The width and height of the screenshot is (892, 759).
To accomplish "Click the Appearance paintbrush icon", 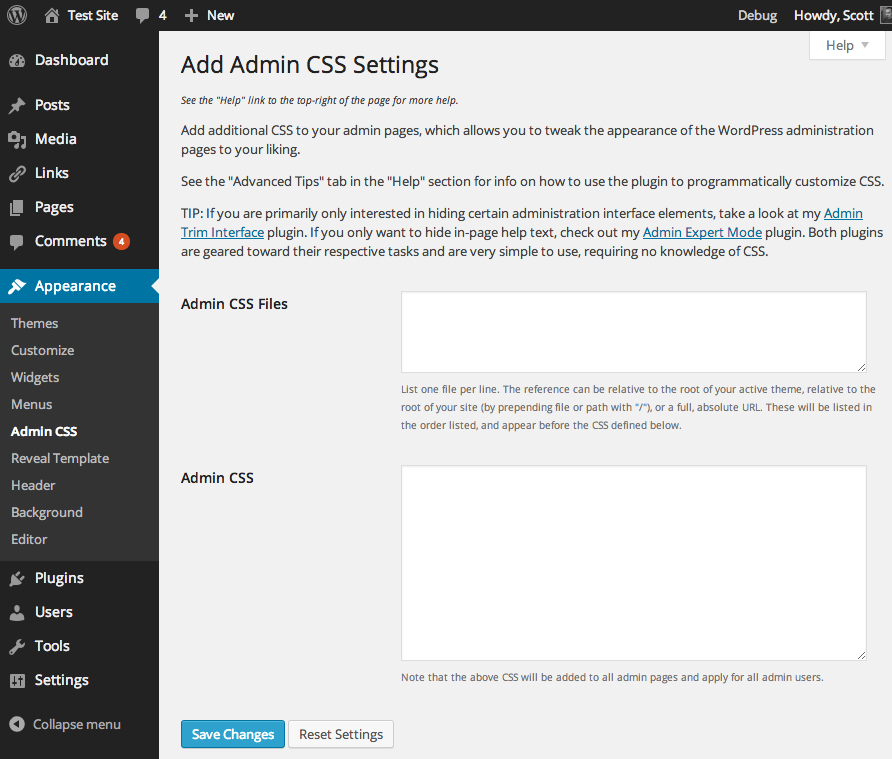I will (x=17, y=286).
